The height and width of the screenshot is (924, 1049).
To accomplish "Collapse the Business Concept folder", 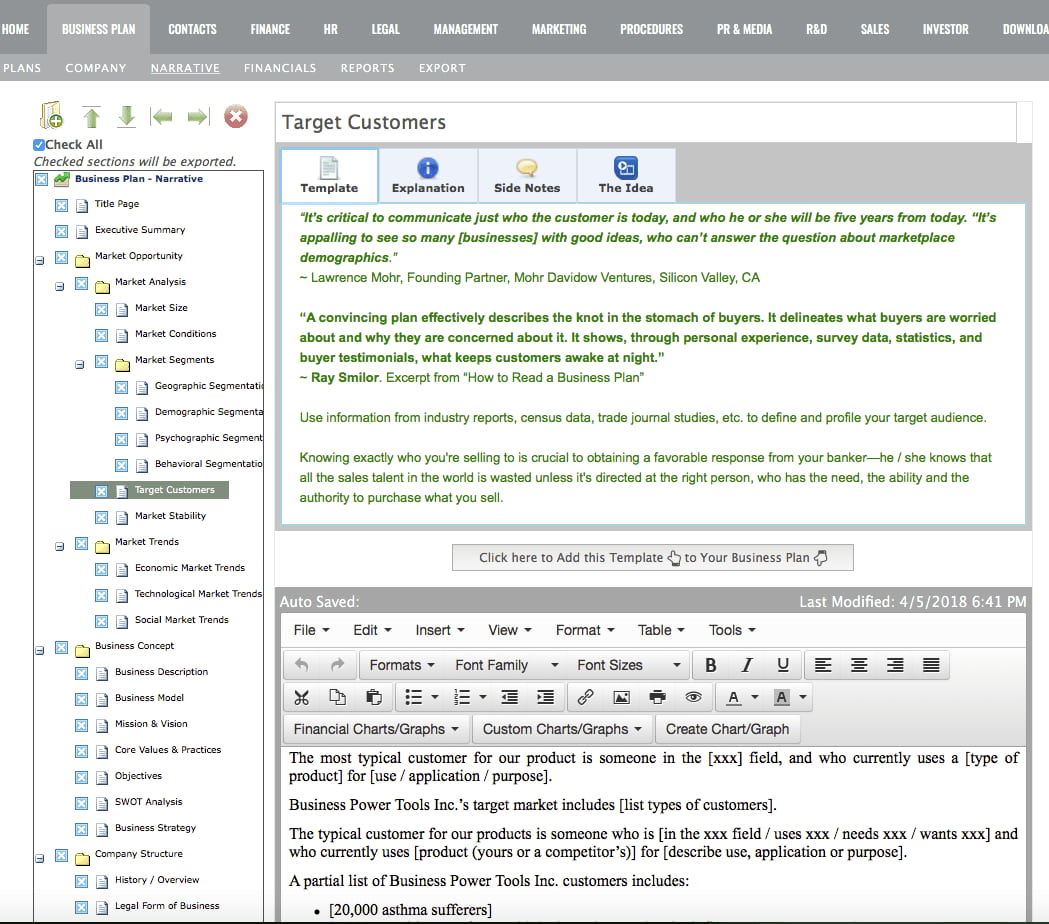I will point(39,650).
